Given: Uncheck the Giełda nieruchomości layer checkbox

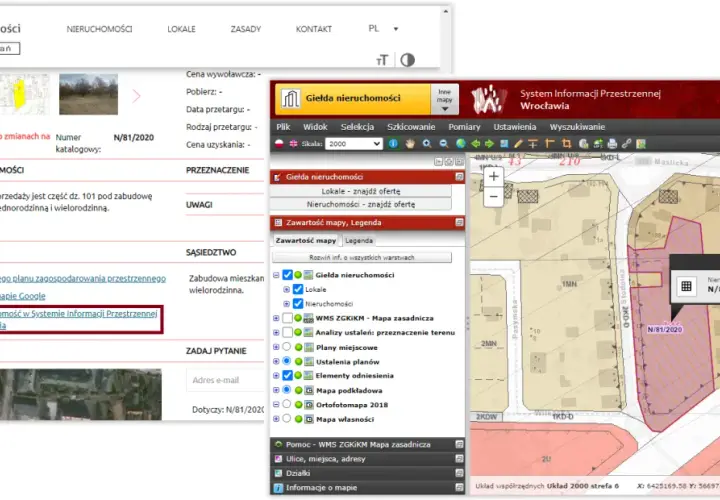Looking at the screenshot, I should click(287, 275).
